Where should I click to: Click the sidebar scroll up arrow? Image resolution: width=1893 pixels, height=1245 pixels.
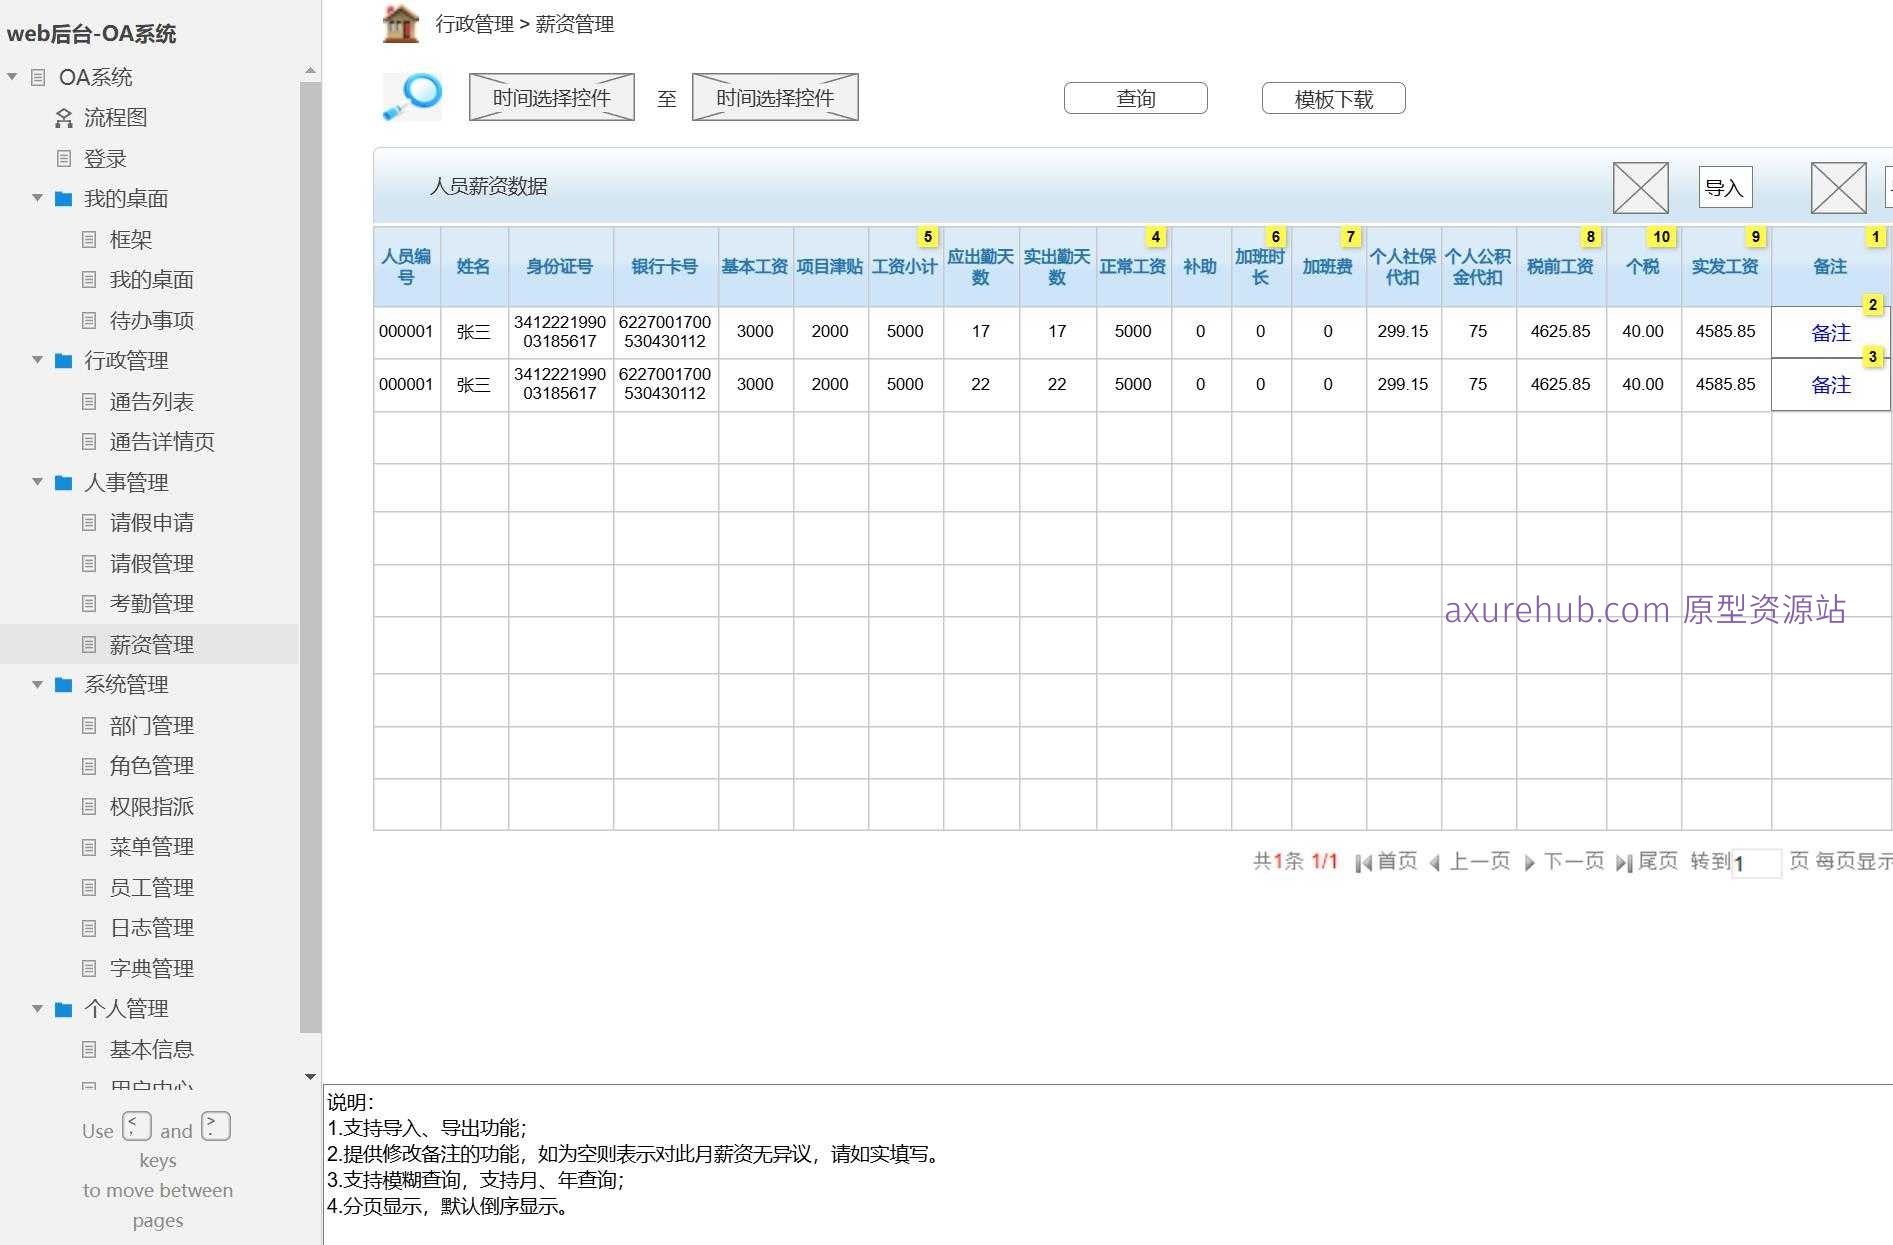[x=310, y=70]
